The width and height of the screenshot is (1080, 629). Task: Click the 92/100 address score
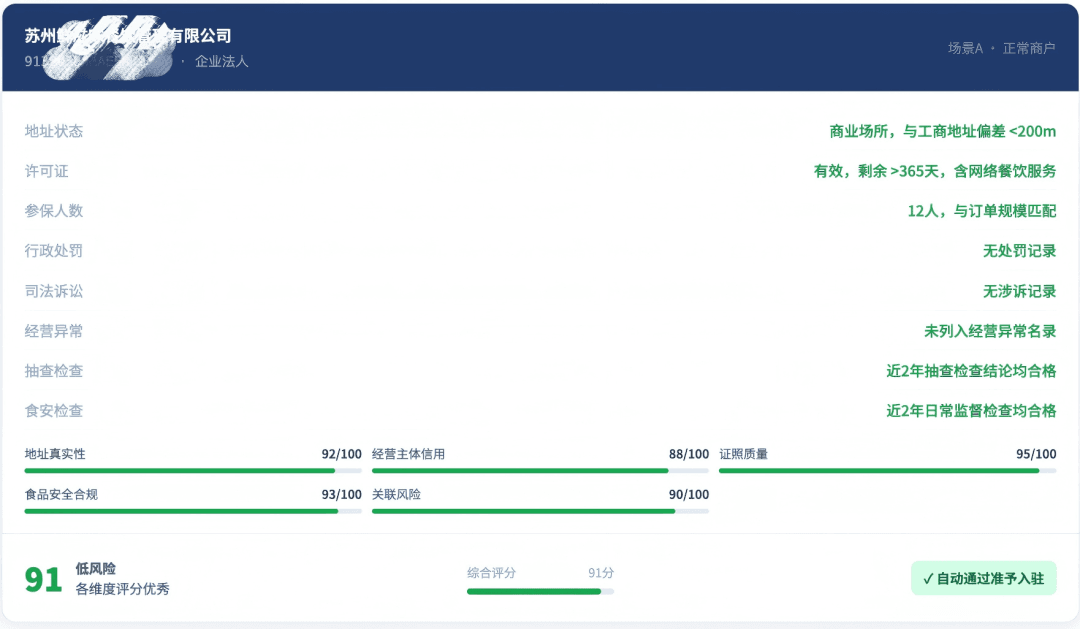342,454
